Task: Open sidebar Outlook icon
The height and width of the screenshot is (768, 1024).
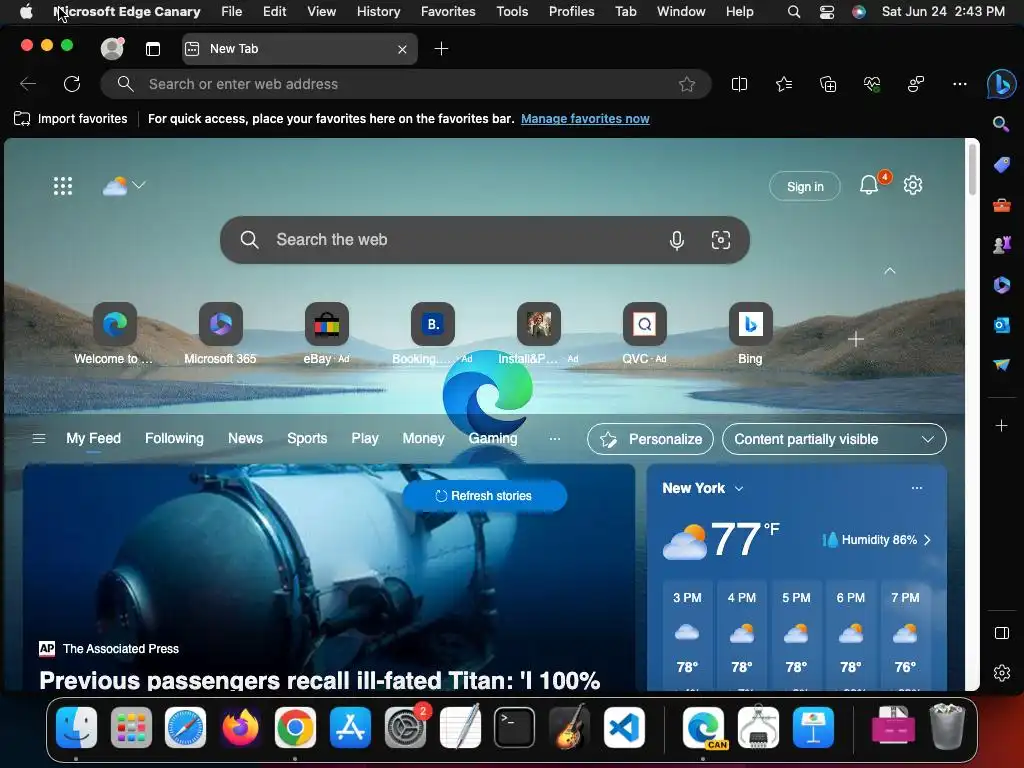Action: (1001, 325)
